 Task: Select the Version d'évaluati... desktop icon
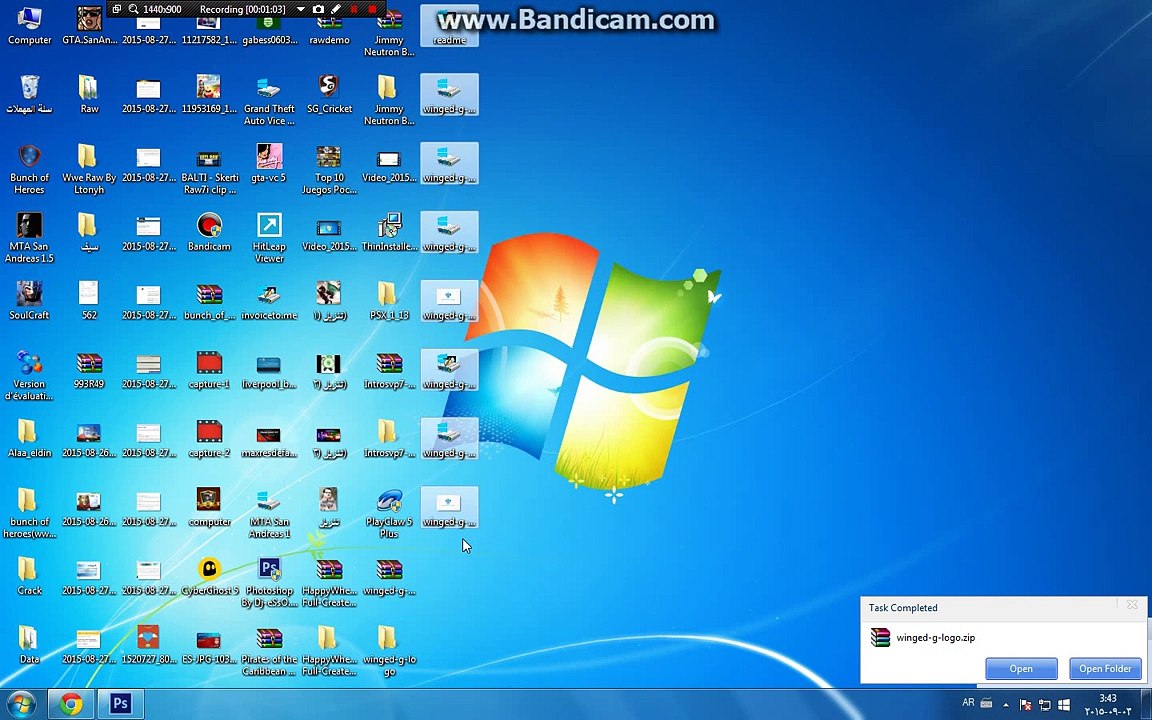pyautogui.click(x=29, y=375)
